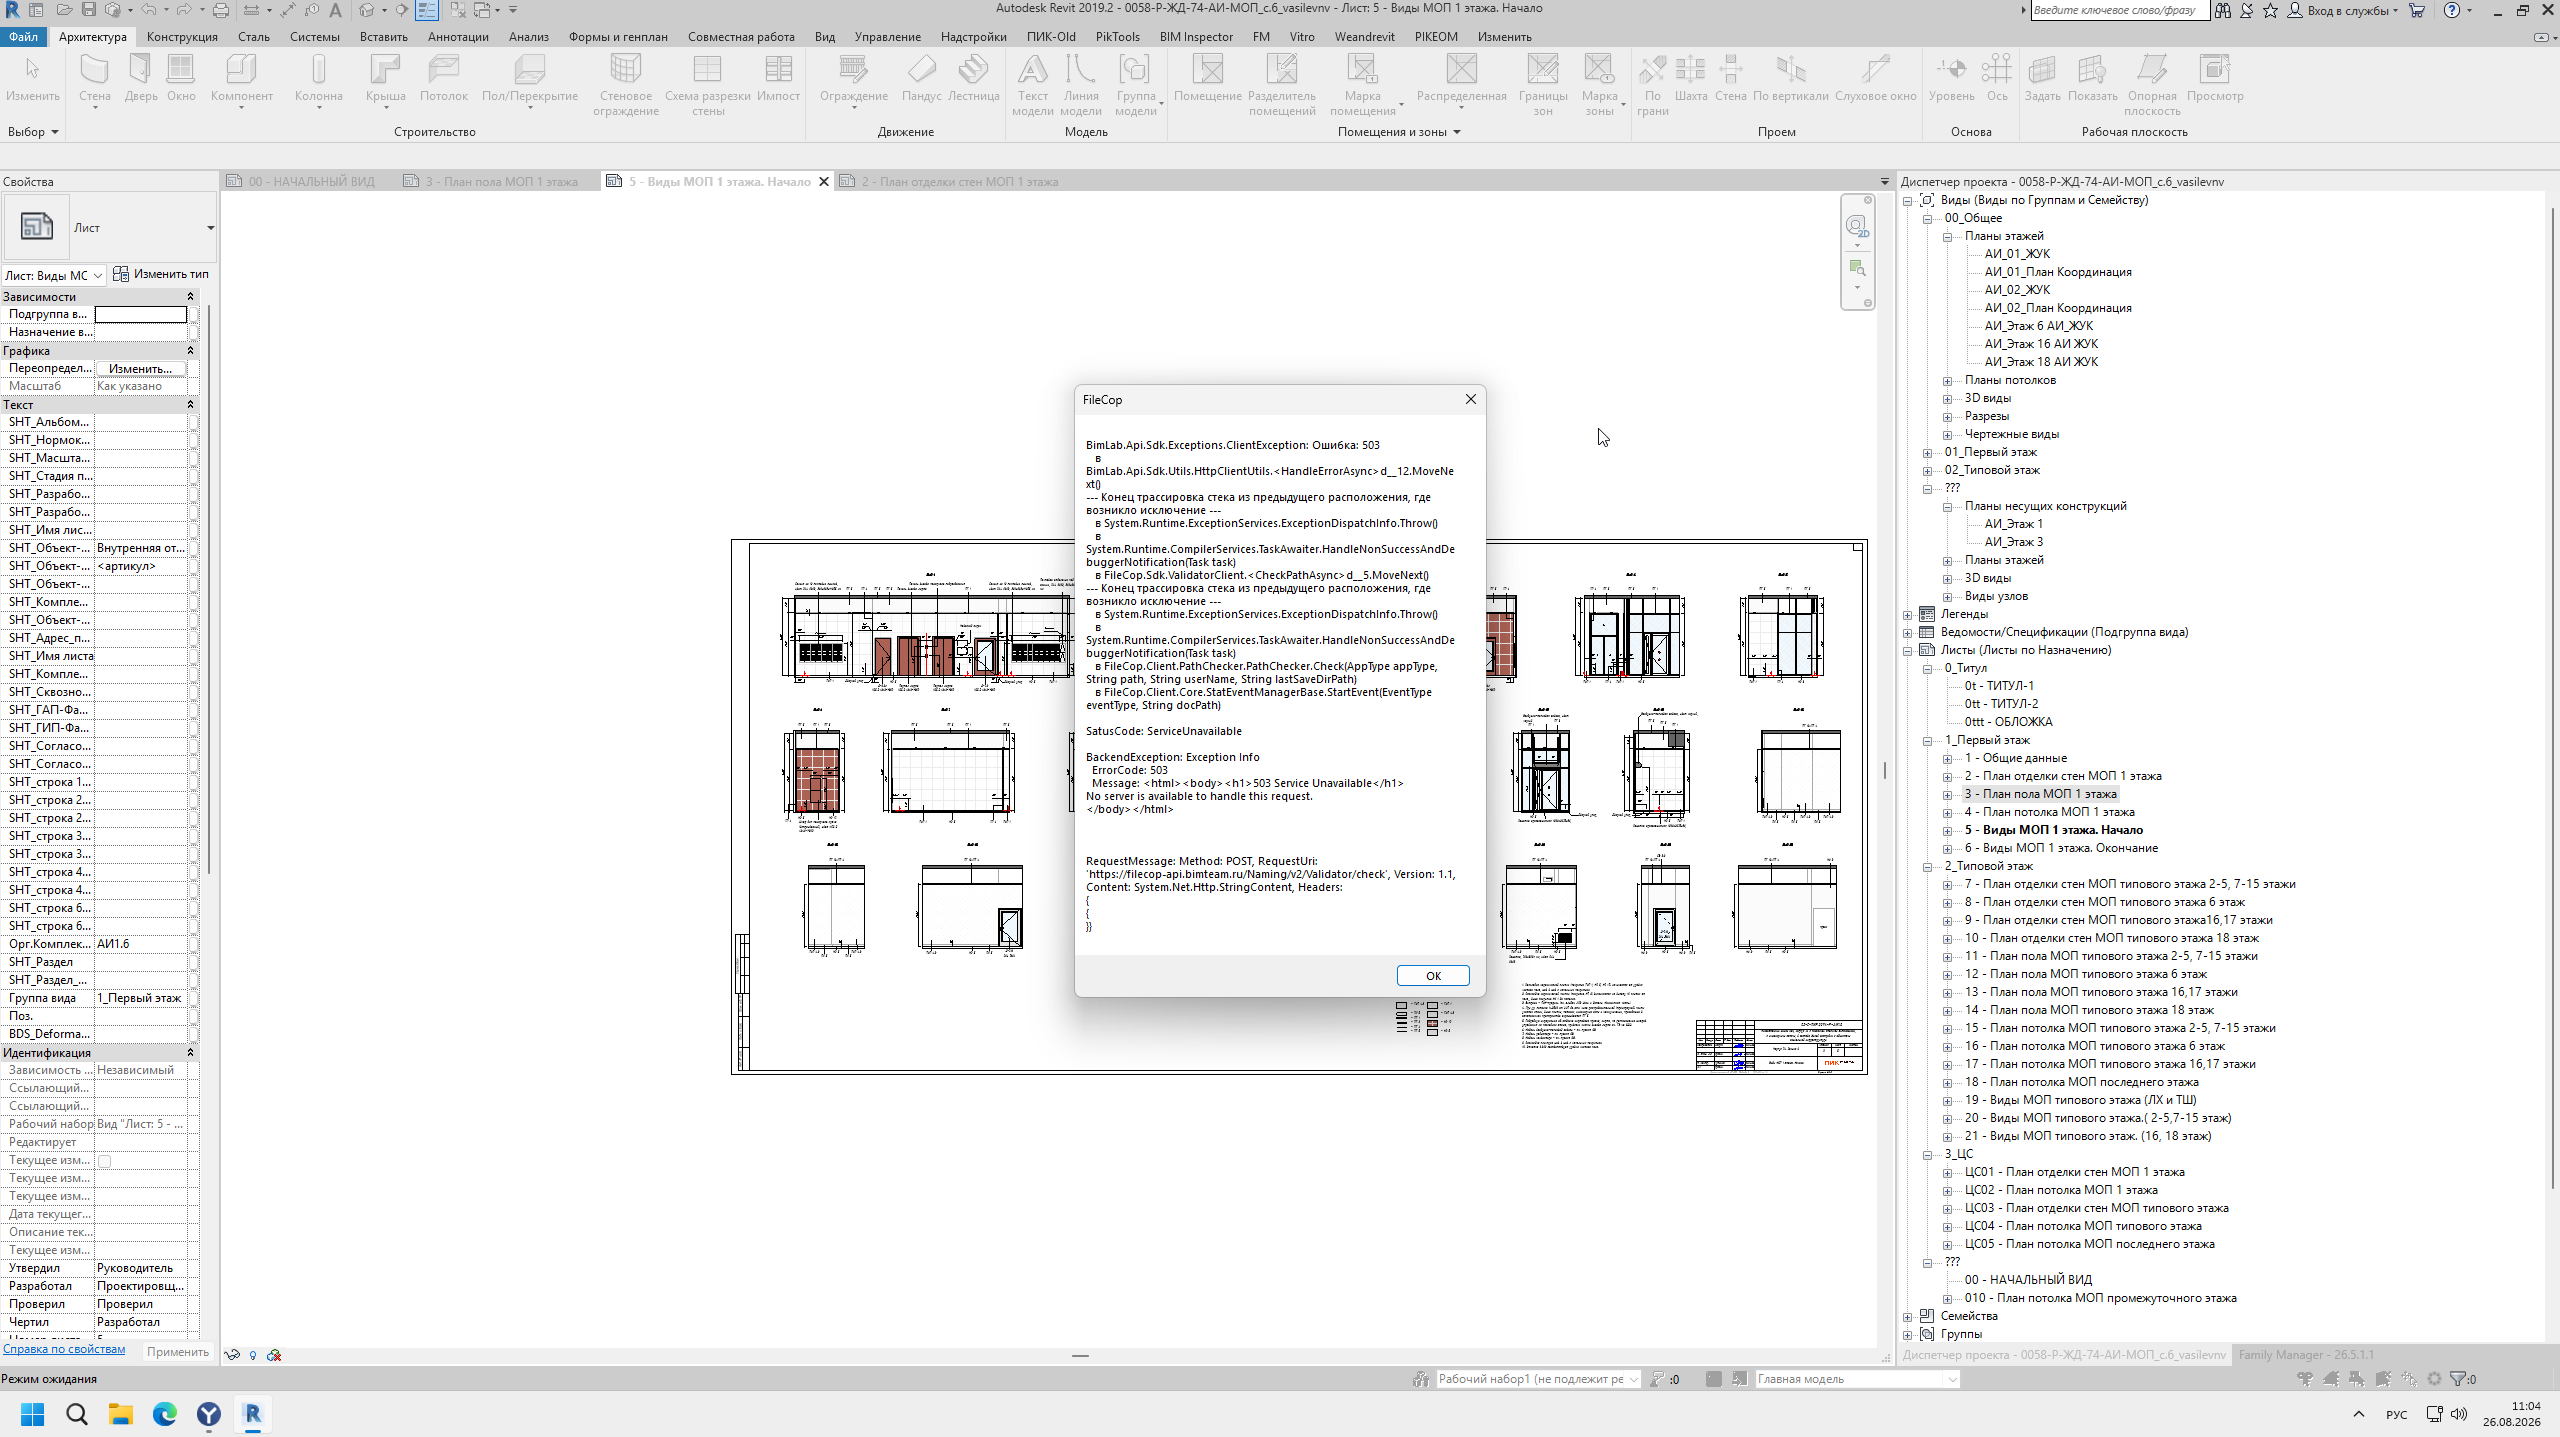
Task: Select the Стена (Wall) tool in ribbon
Action: tap(94, 79)
